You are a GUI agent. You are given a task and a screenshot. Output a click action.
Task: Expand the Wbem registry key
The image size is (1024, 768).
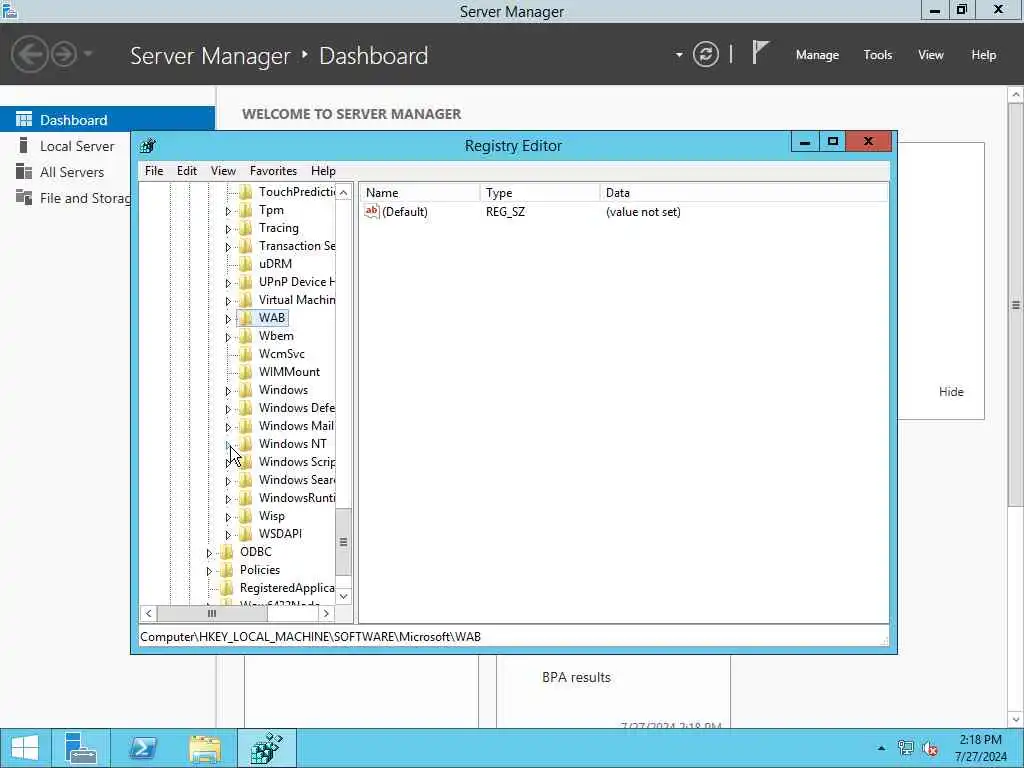pyautogui.click(x=228, y=337)
